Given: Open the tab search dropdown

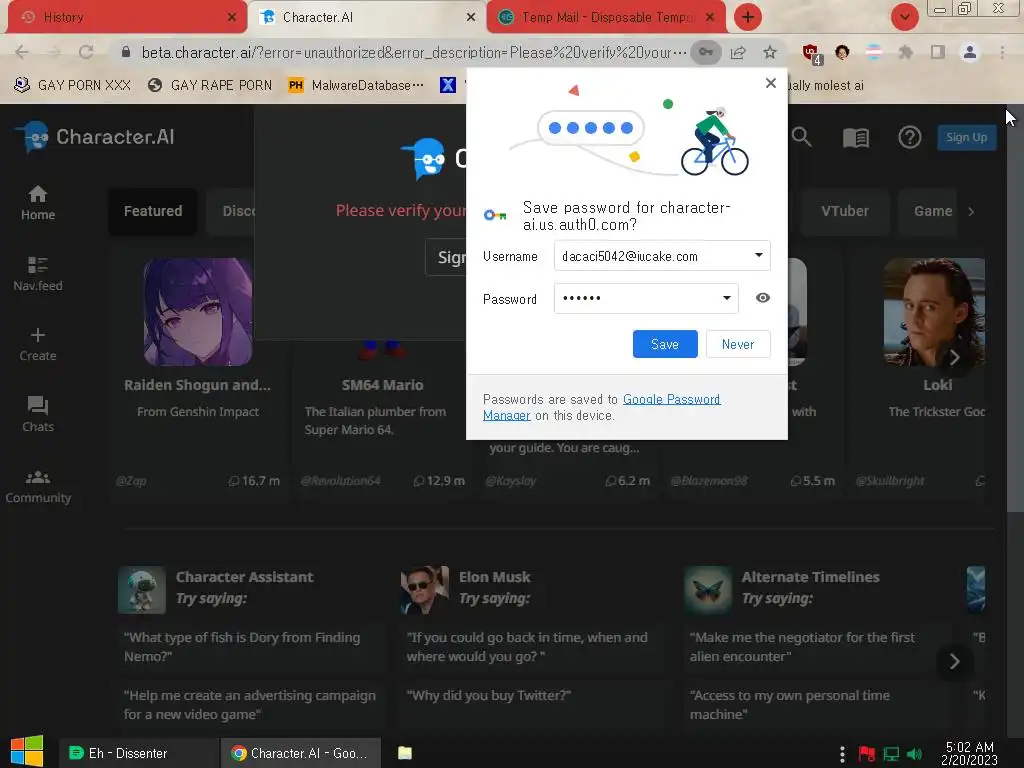Looking at the screenshot, I should pyautogui.click(x=904, y=17).
